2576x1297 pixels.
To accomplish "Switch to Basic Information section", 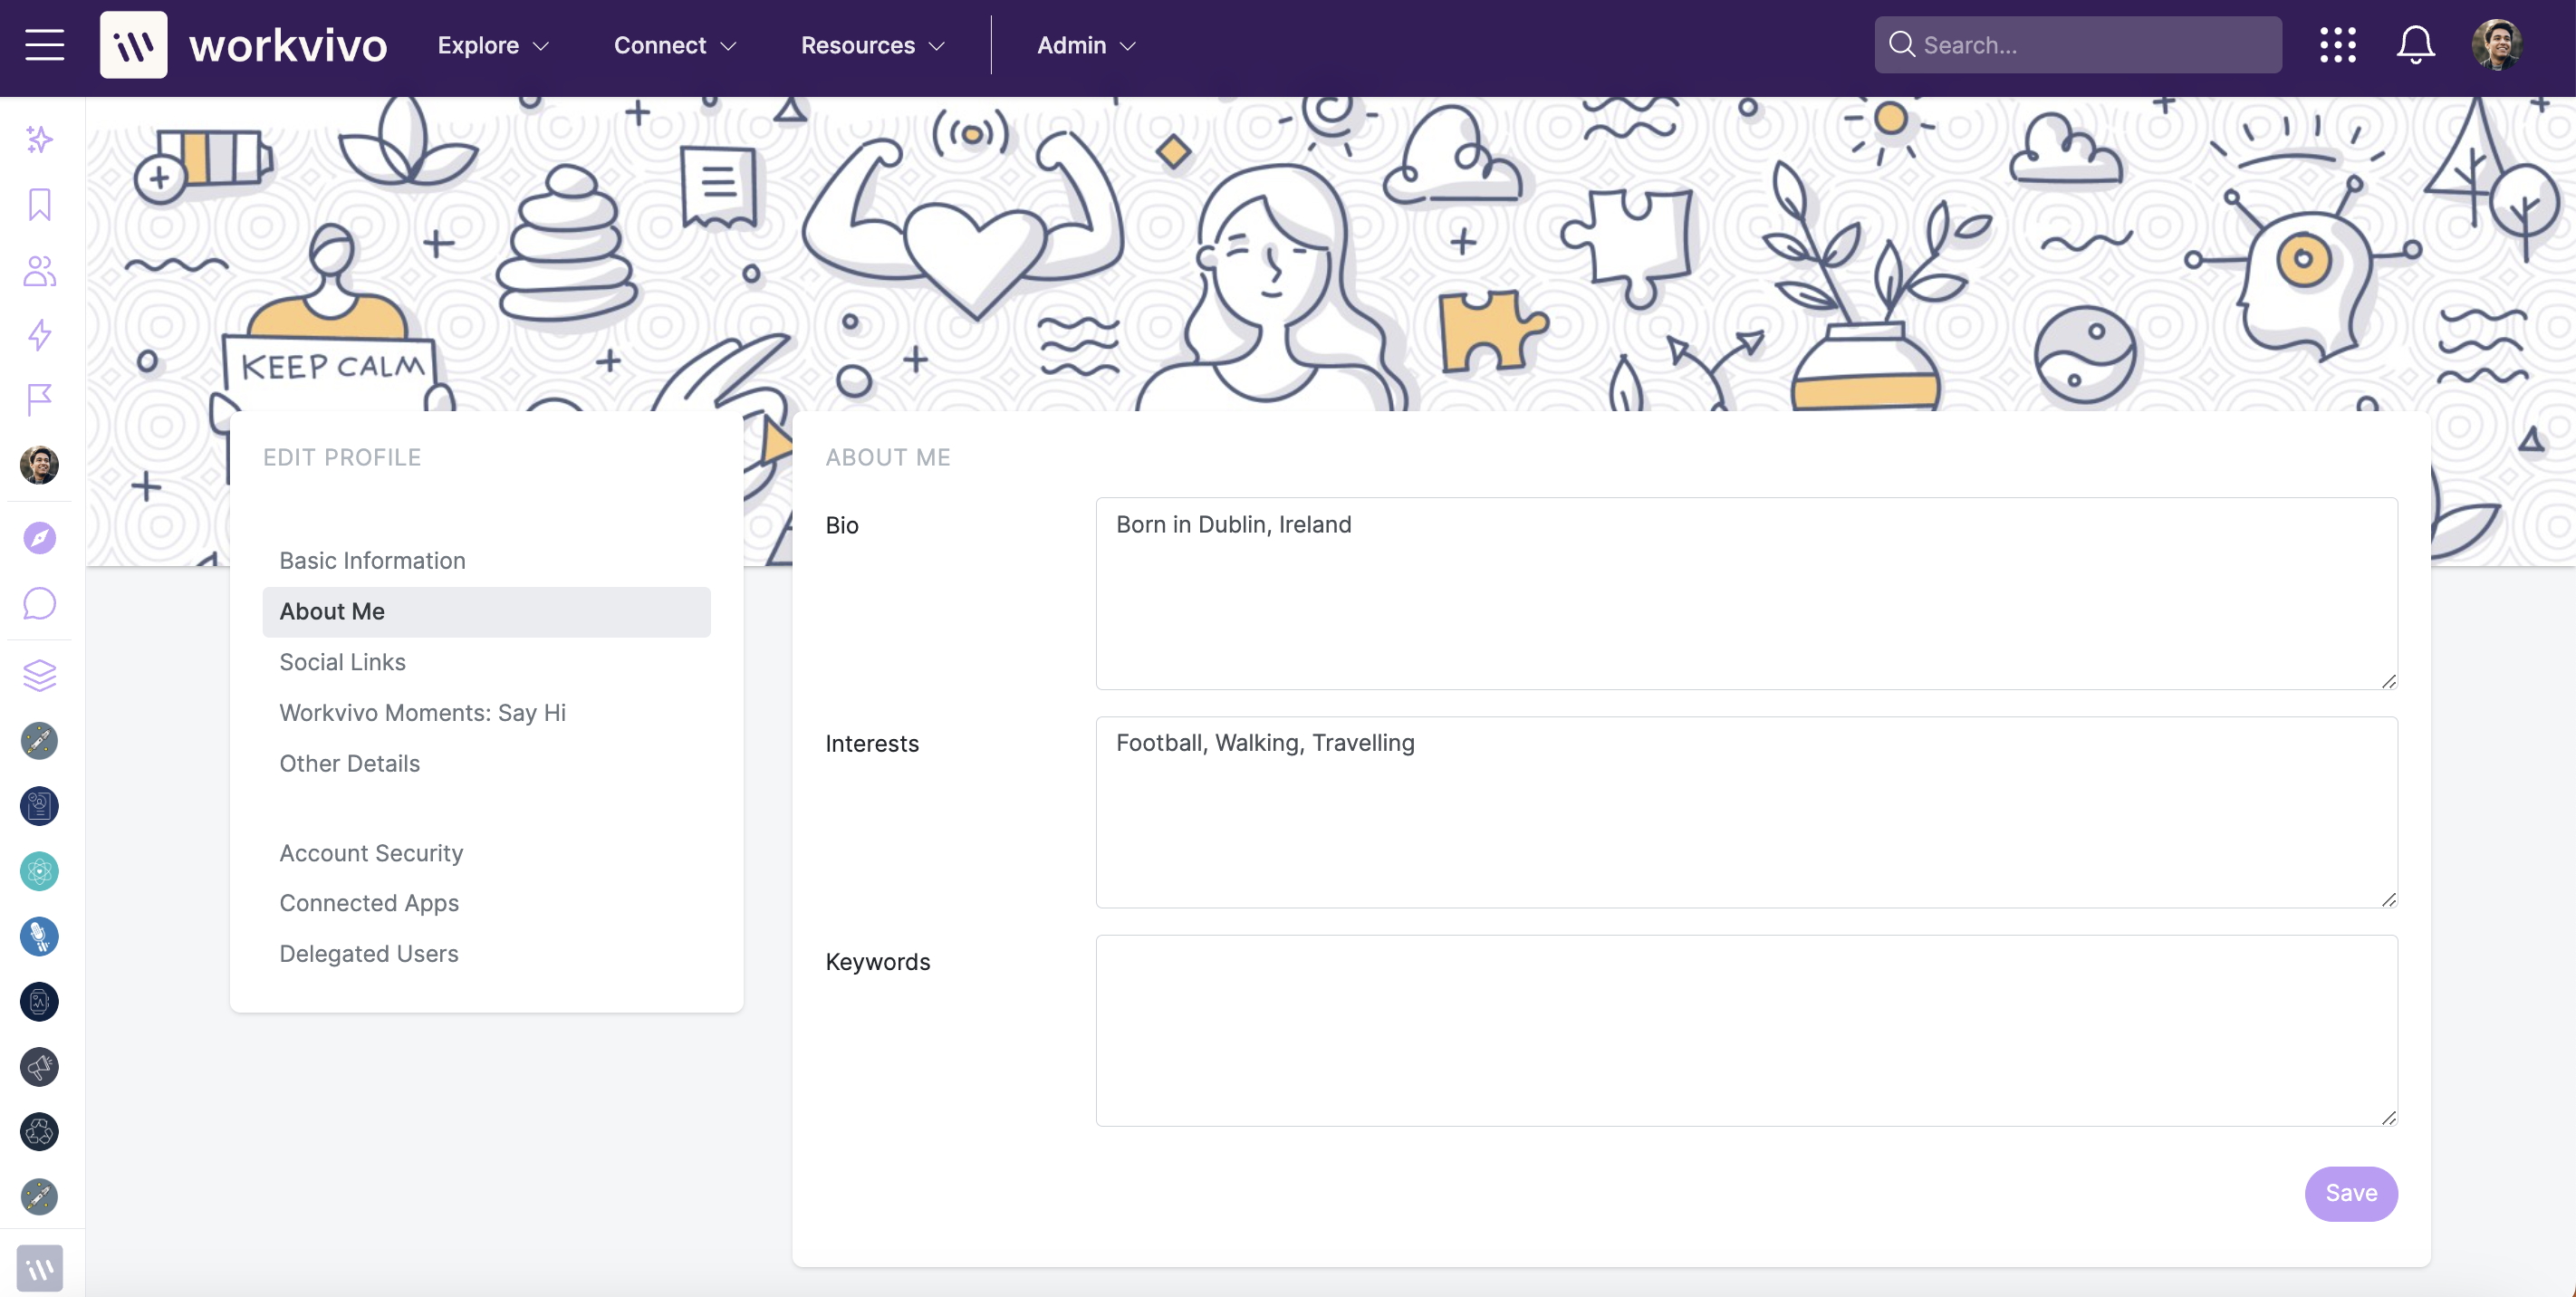I will (x=372, y=560).
